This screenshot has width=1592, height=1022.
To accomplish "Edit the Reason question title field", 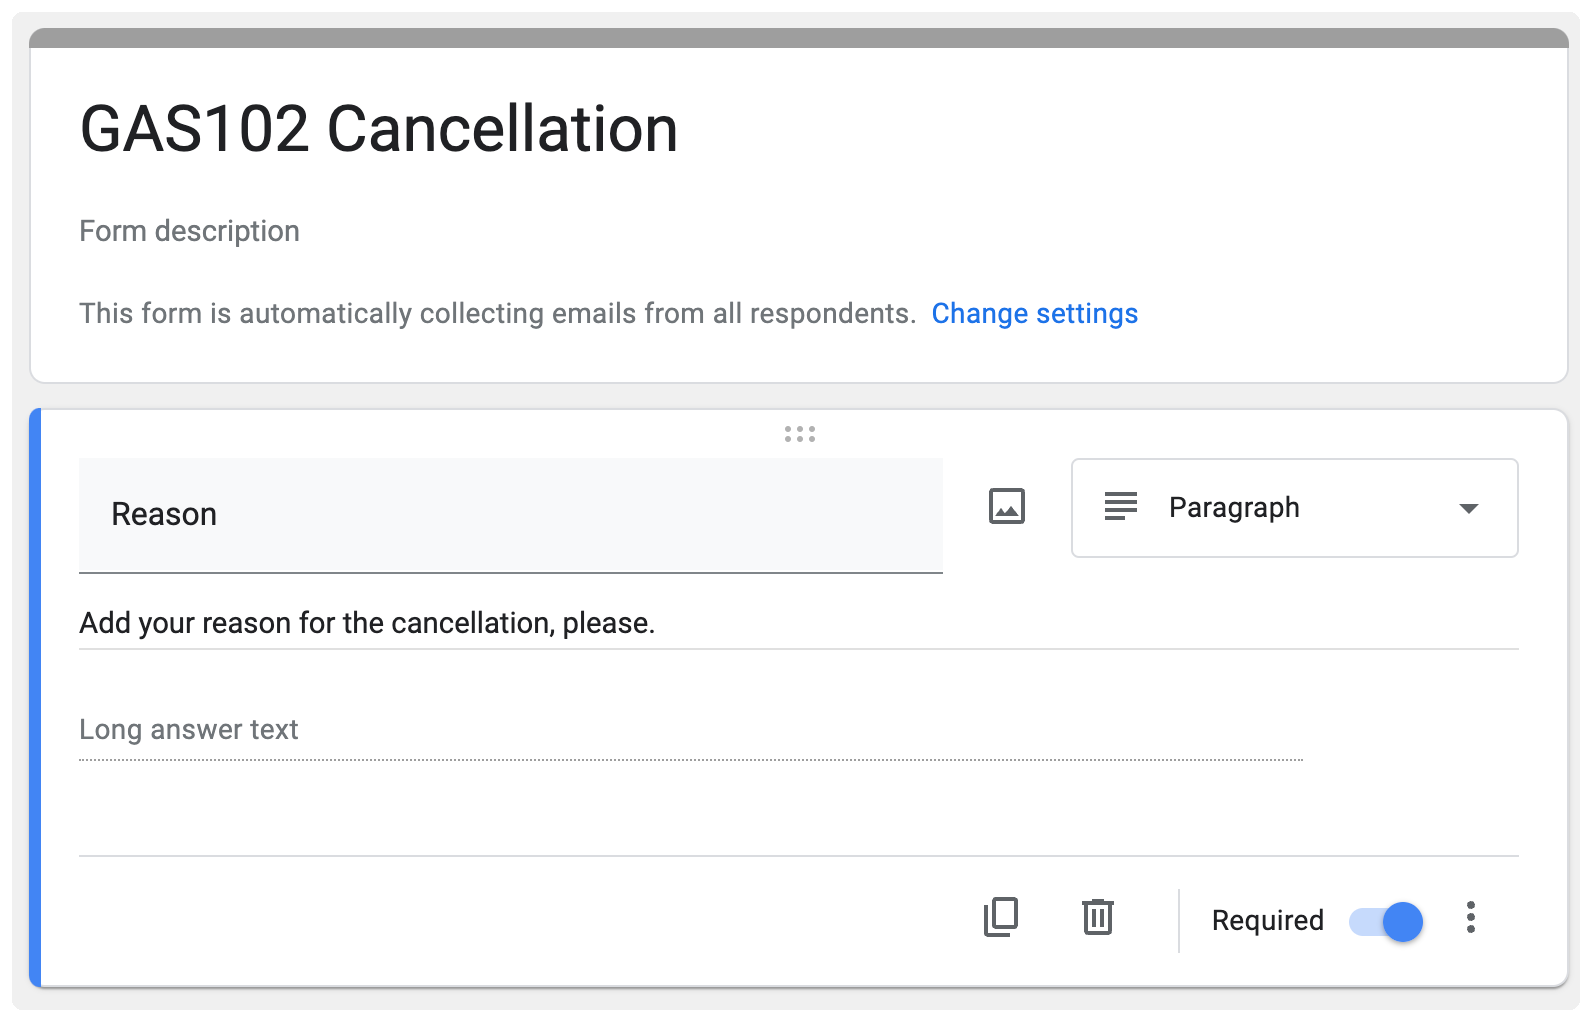I will [510, 514].
